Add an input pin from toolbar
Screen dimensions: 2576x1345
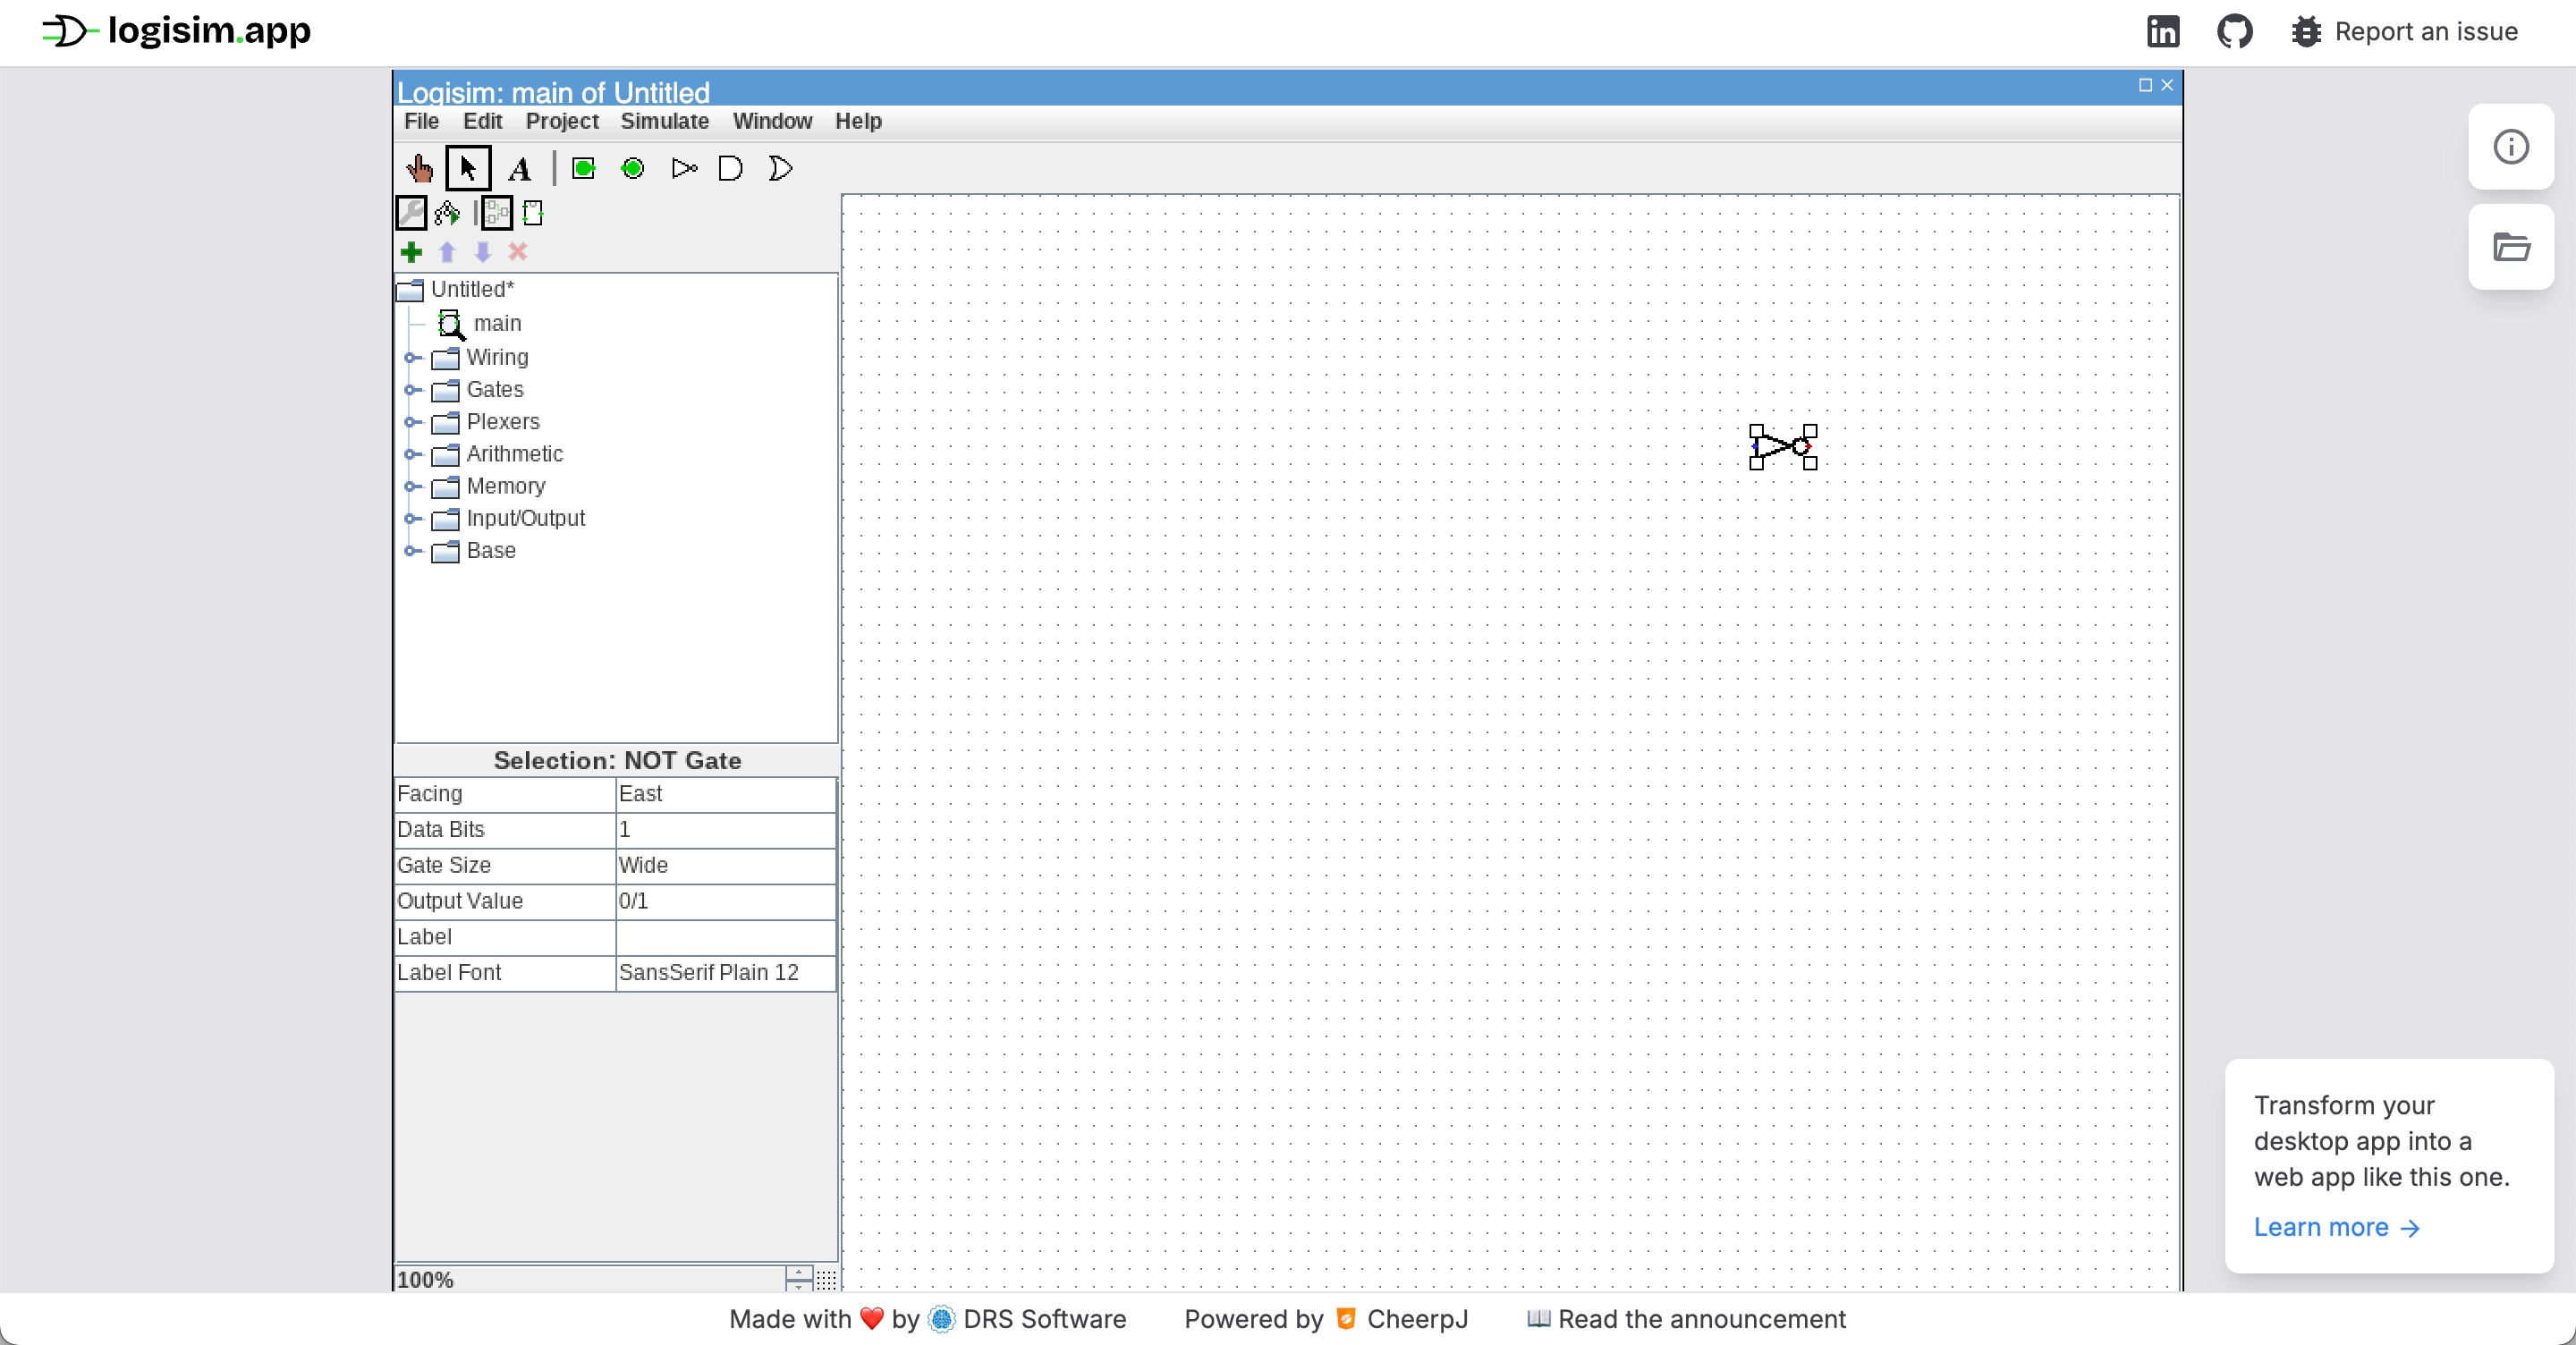tap(584, 168)
